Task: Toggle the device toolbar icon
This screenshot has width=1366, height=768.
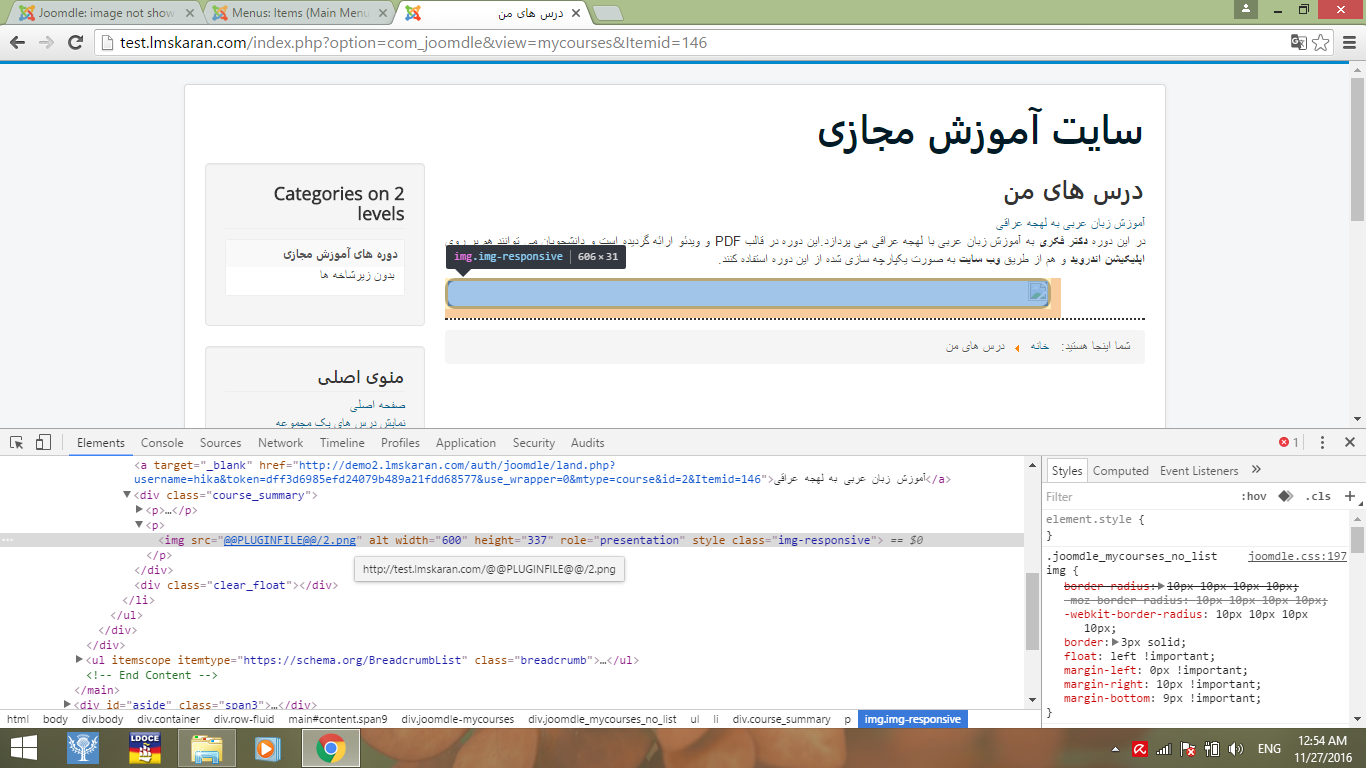Action: click(x=43, y=443)
